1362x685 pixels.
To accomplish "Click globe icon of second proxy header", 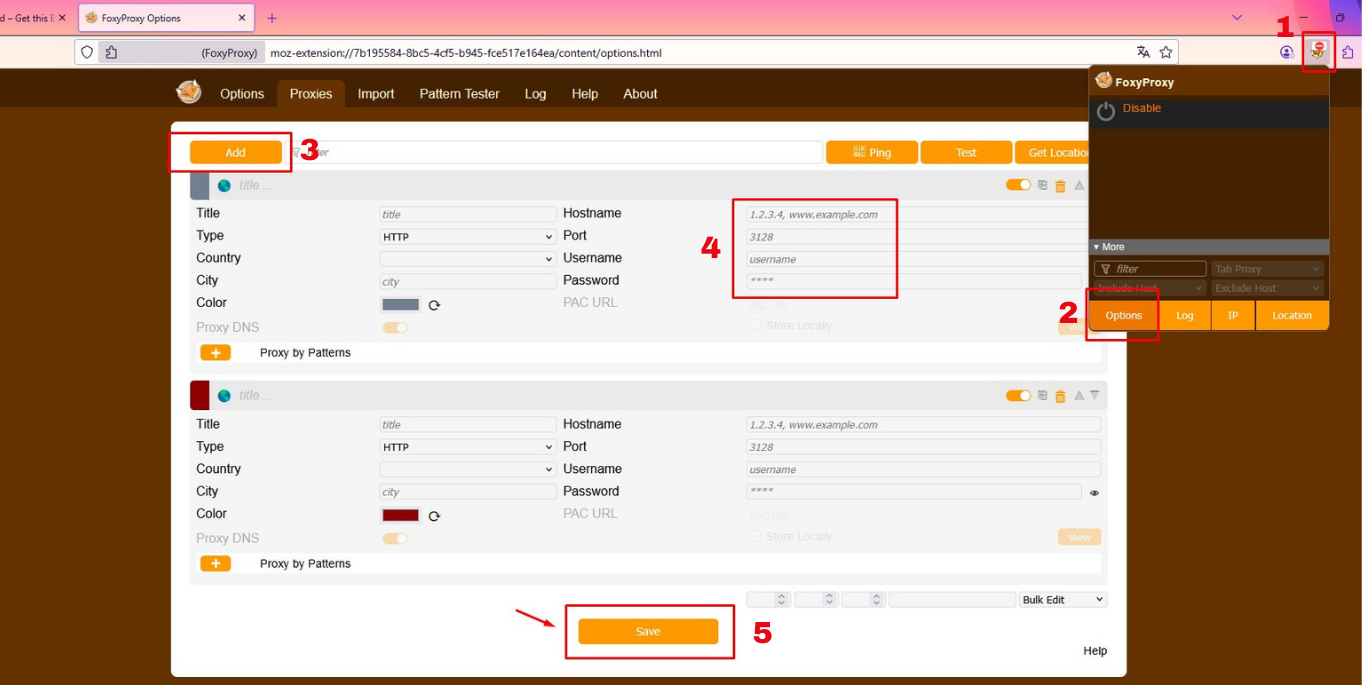I will coord(224,396).
